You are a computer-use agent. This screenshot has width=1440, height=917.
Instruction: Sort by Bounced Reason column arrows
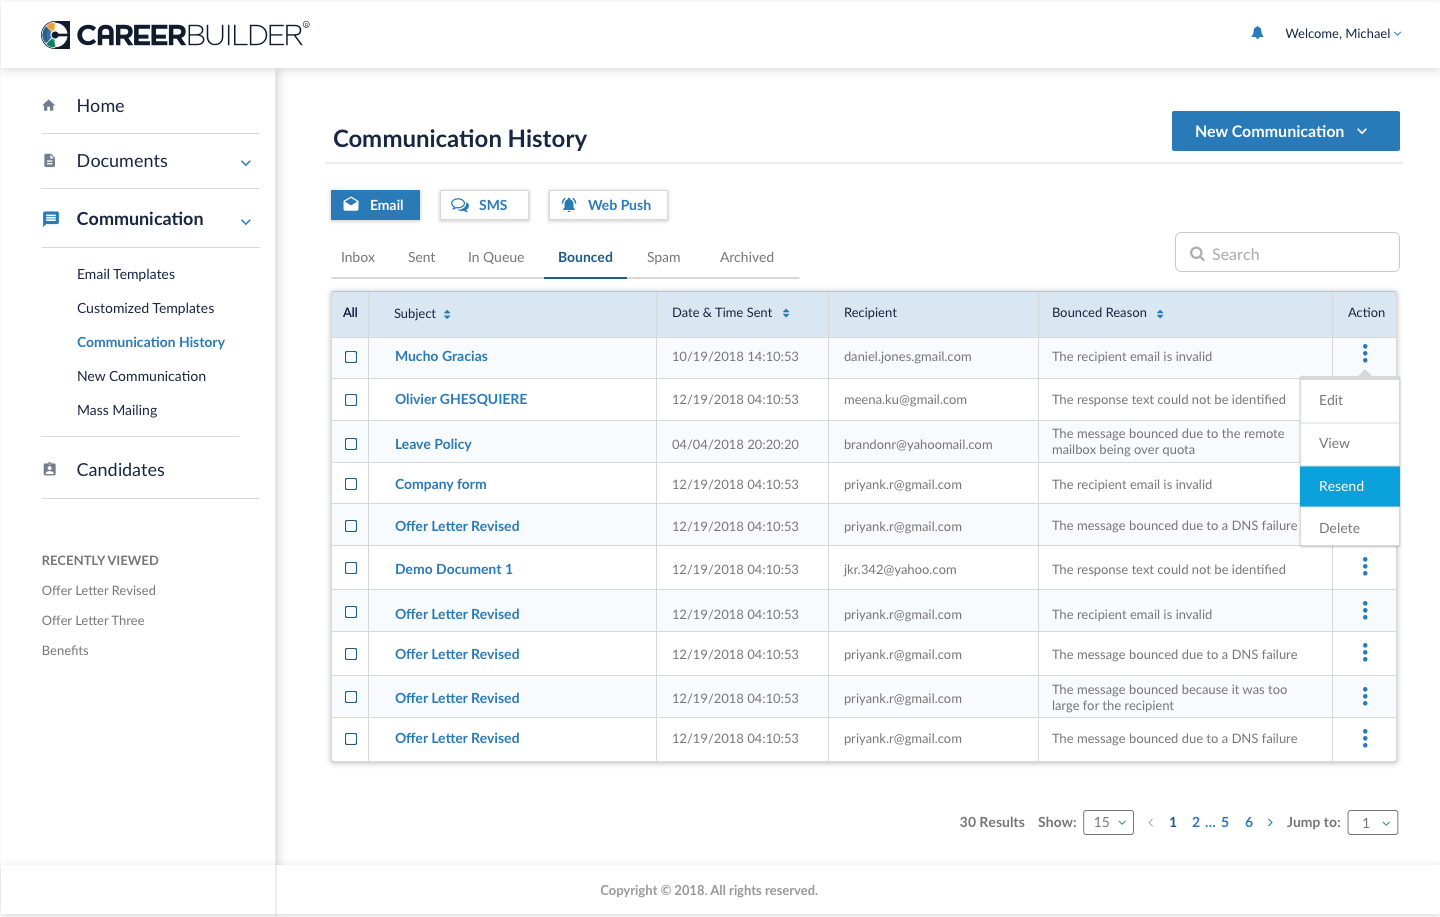(1160, 314)
